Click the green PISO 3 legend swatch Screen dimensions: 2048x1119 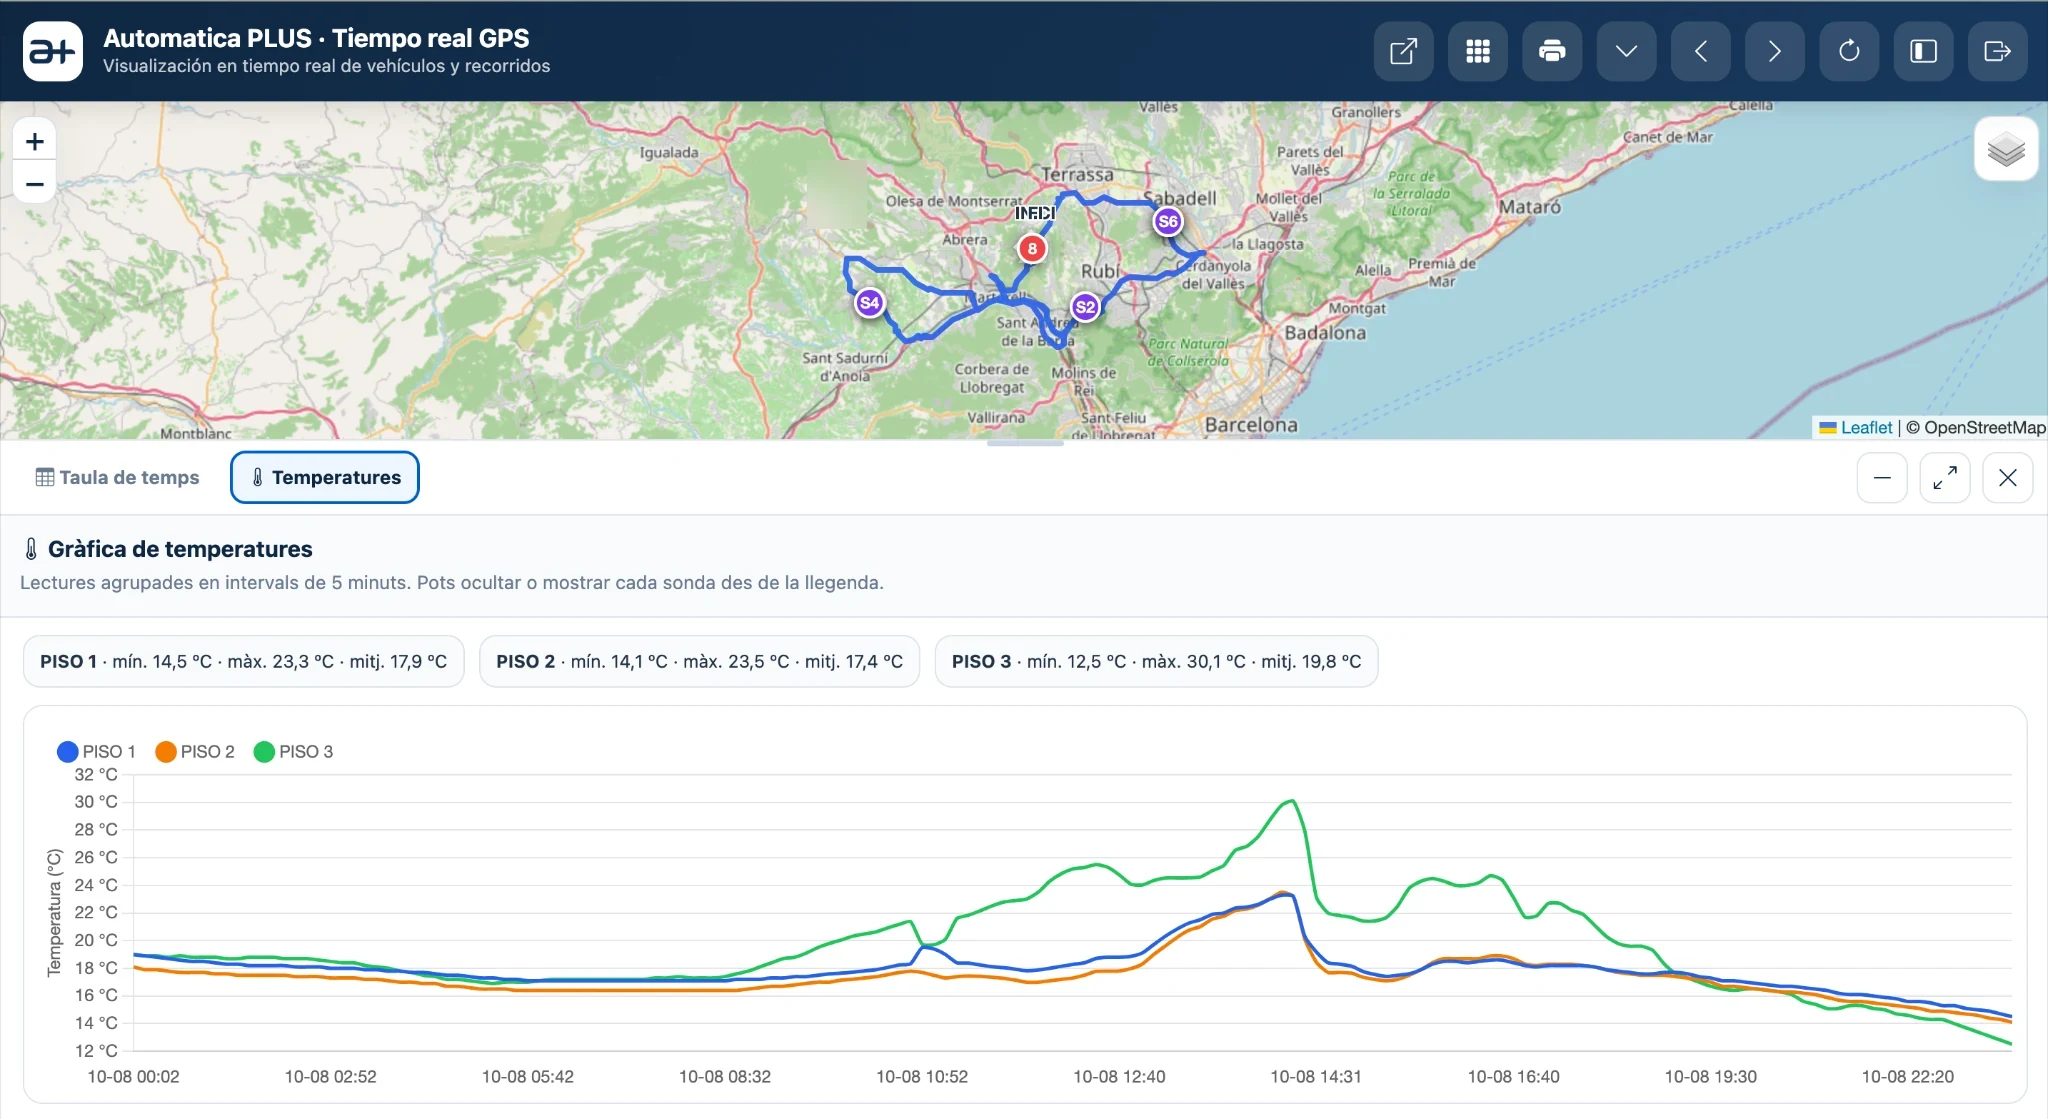264,751
